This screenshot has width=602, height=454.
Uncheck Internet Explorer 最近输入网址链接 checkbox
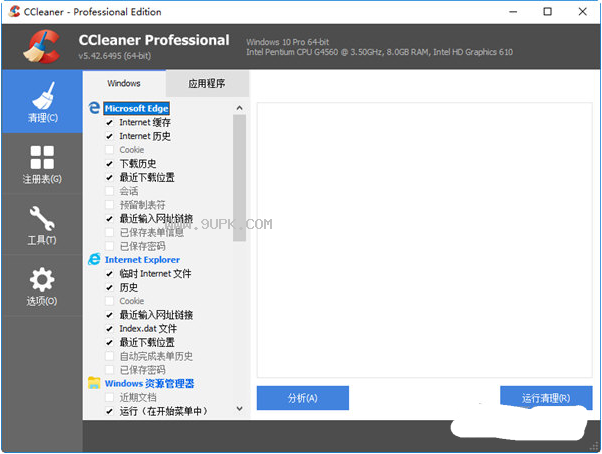pos(109,315)
